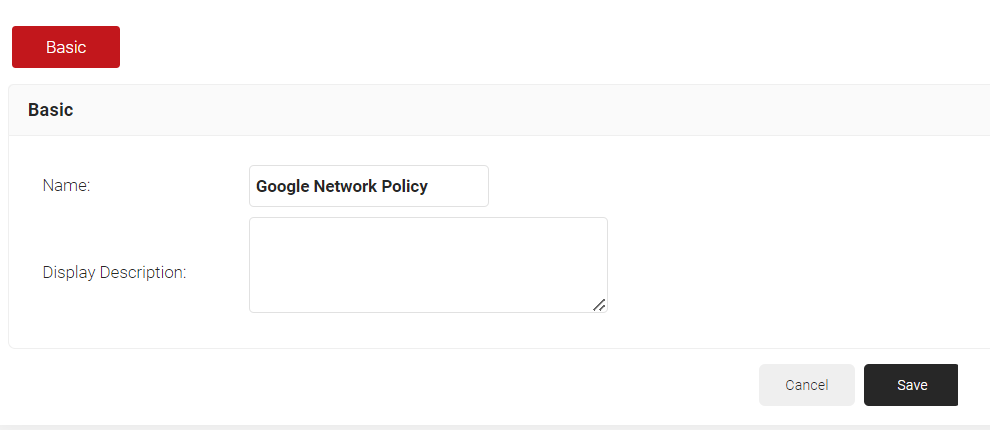Image resolution: width=990 pixels, height=430 pixels.
Task: Click the Save button
Action: (x=911, y=385)
